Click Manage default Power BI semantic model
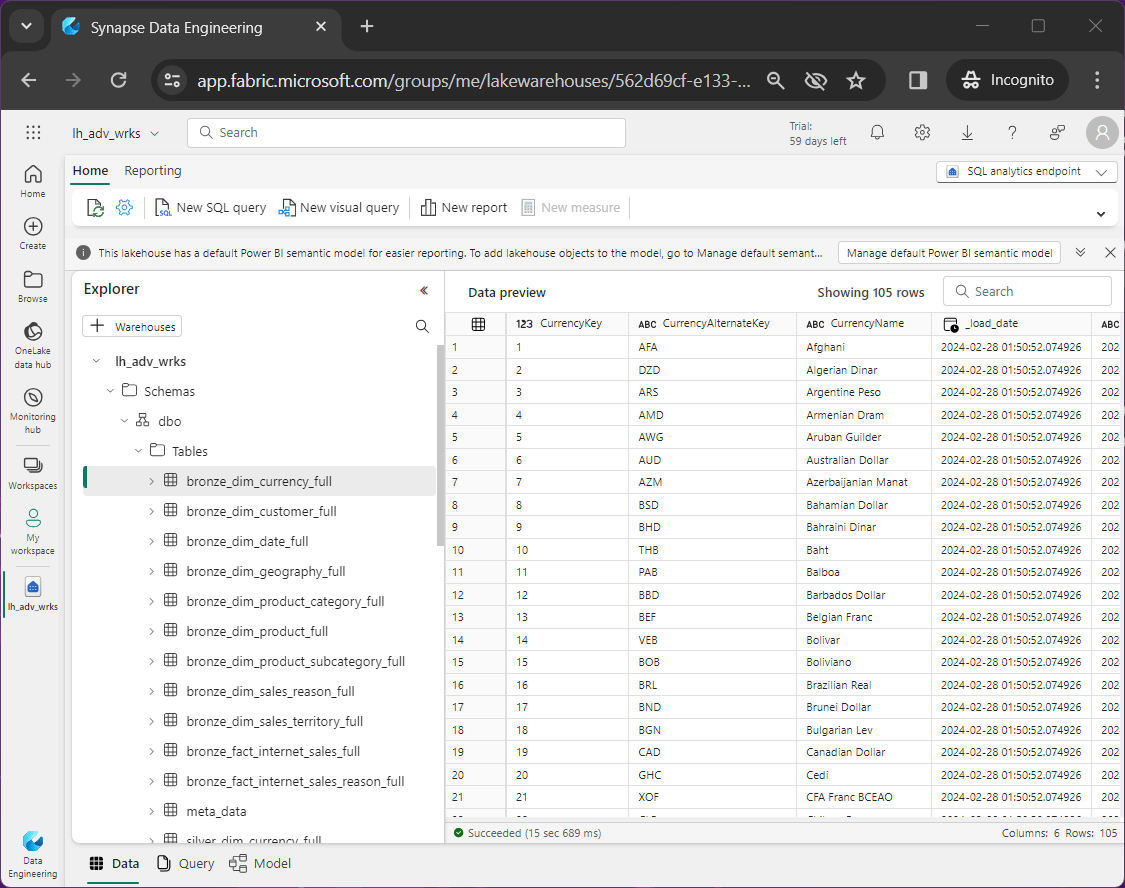The width and height of the screenshot is (1125, 888). pyautogui.click(x=949, y=253)
